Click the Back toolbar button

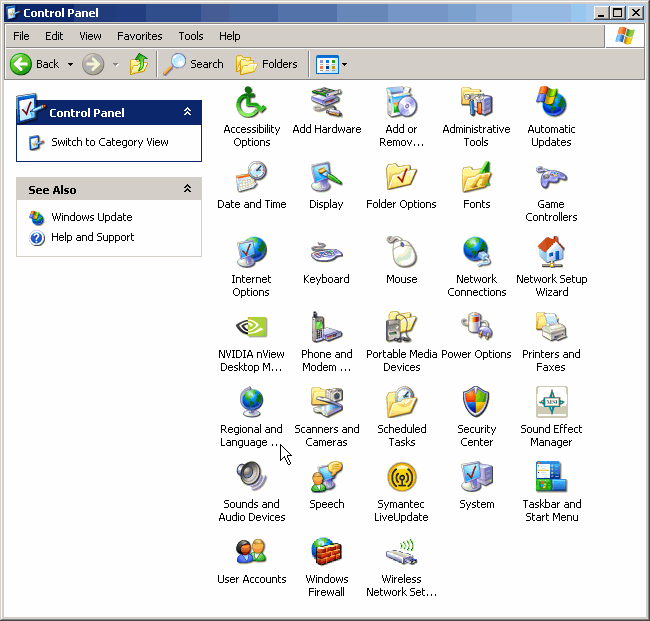35,64
